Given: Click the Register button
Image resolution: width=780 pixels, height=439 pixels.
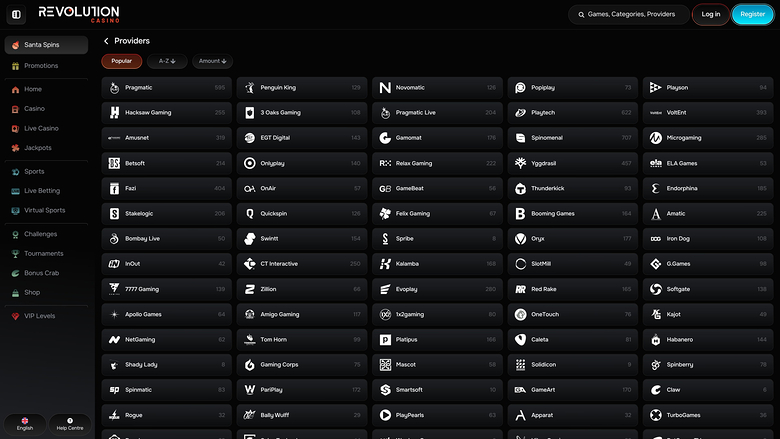Looking at the screenshot, I should 752,14.
